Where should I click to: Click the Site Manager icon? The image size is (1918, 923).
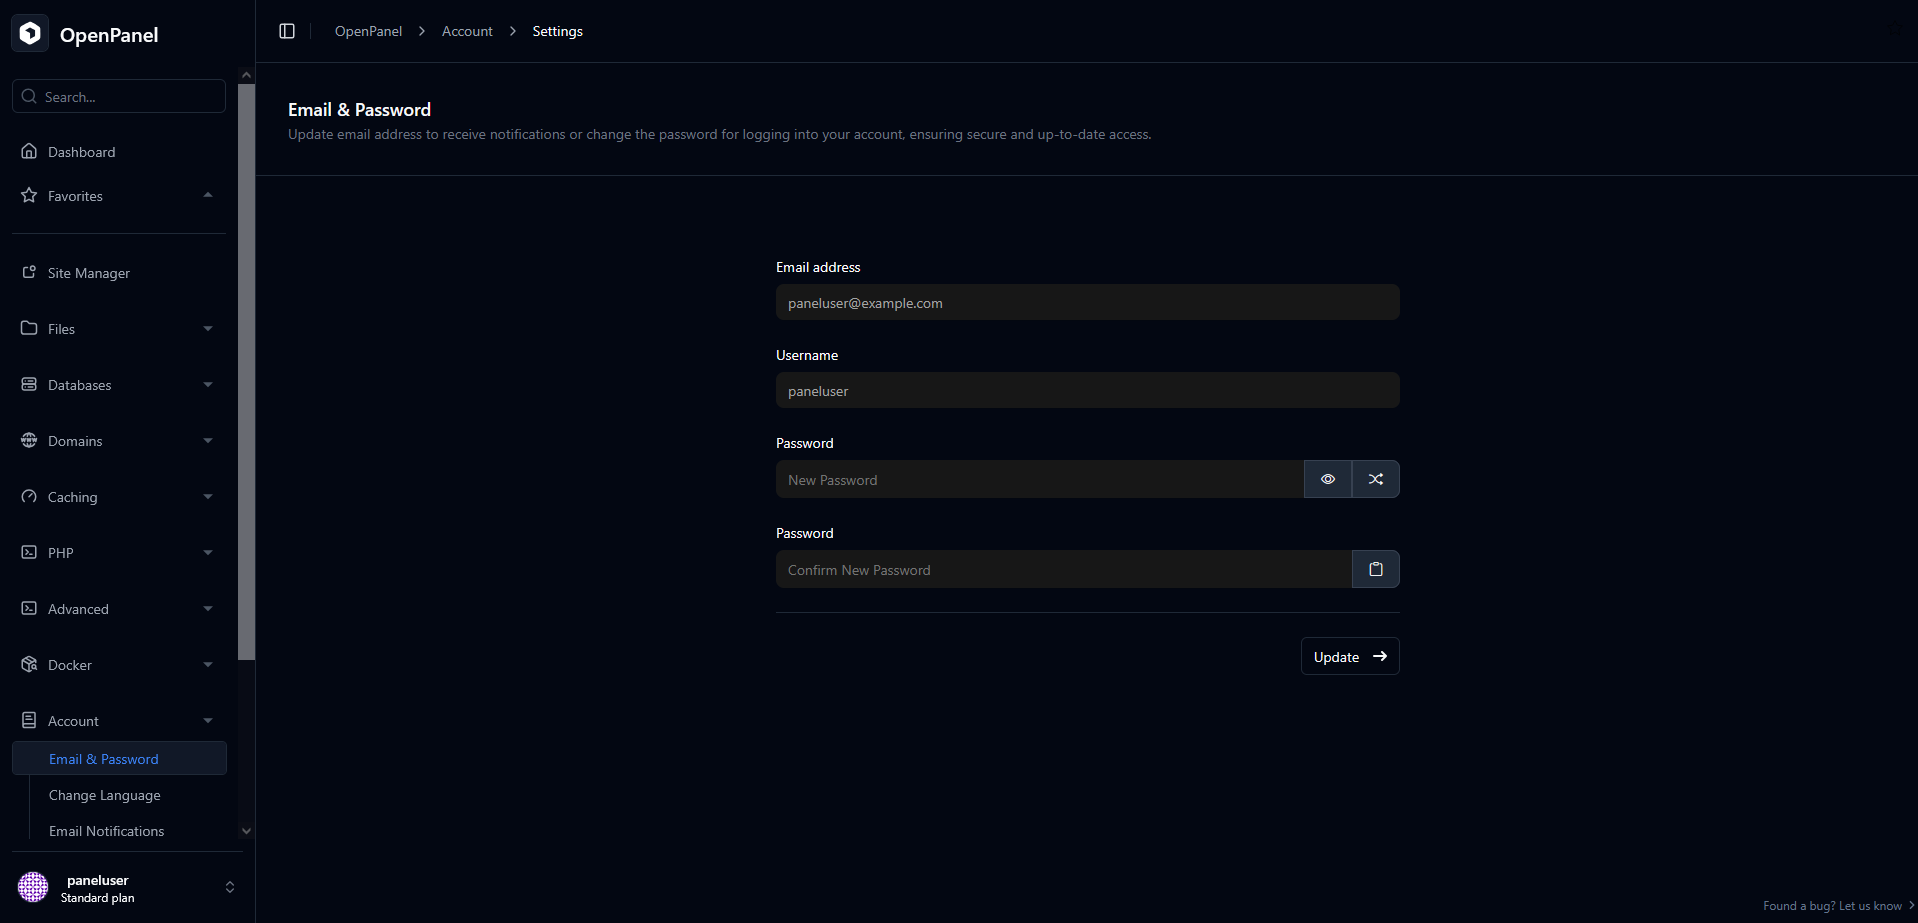coord(29,273)
